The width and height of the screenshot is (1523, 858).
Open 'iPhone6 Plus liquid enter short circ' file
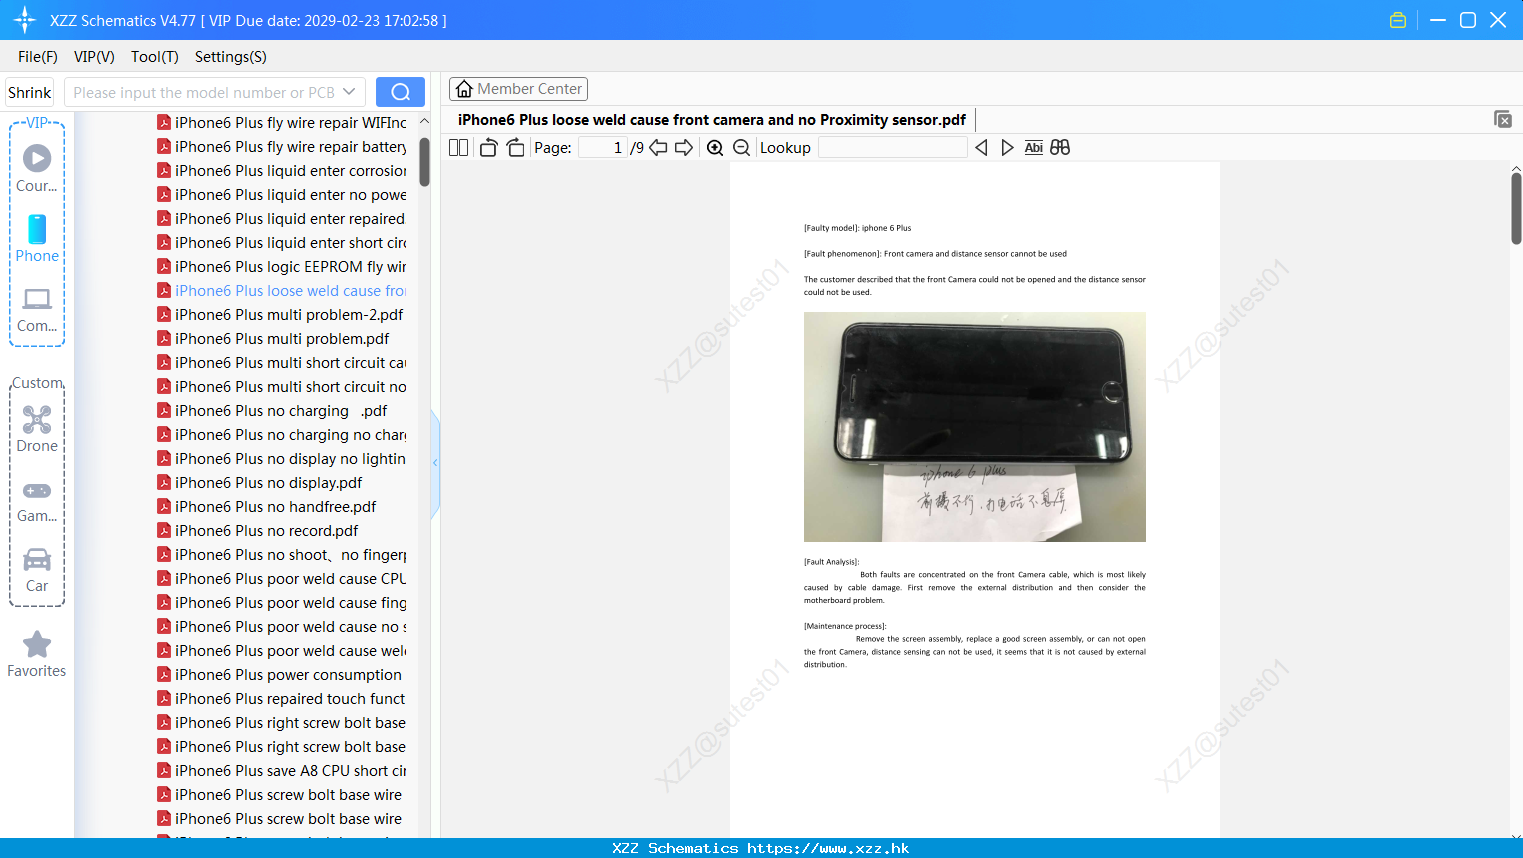(282, 243)
